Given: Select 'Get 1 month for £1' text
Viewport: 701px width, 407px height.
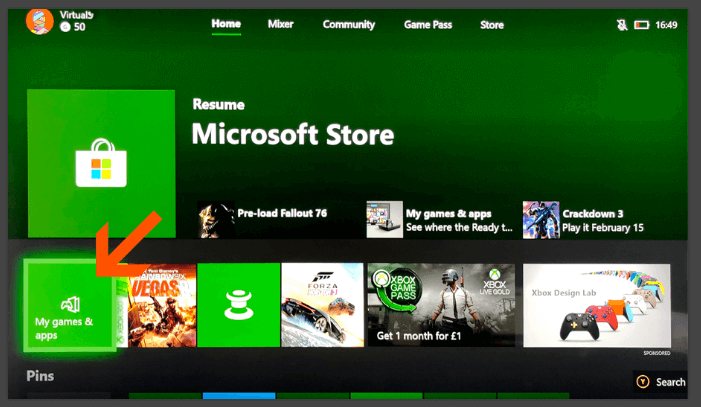Looking at the screenshot, I should click(418, 336).
